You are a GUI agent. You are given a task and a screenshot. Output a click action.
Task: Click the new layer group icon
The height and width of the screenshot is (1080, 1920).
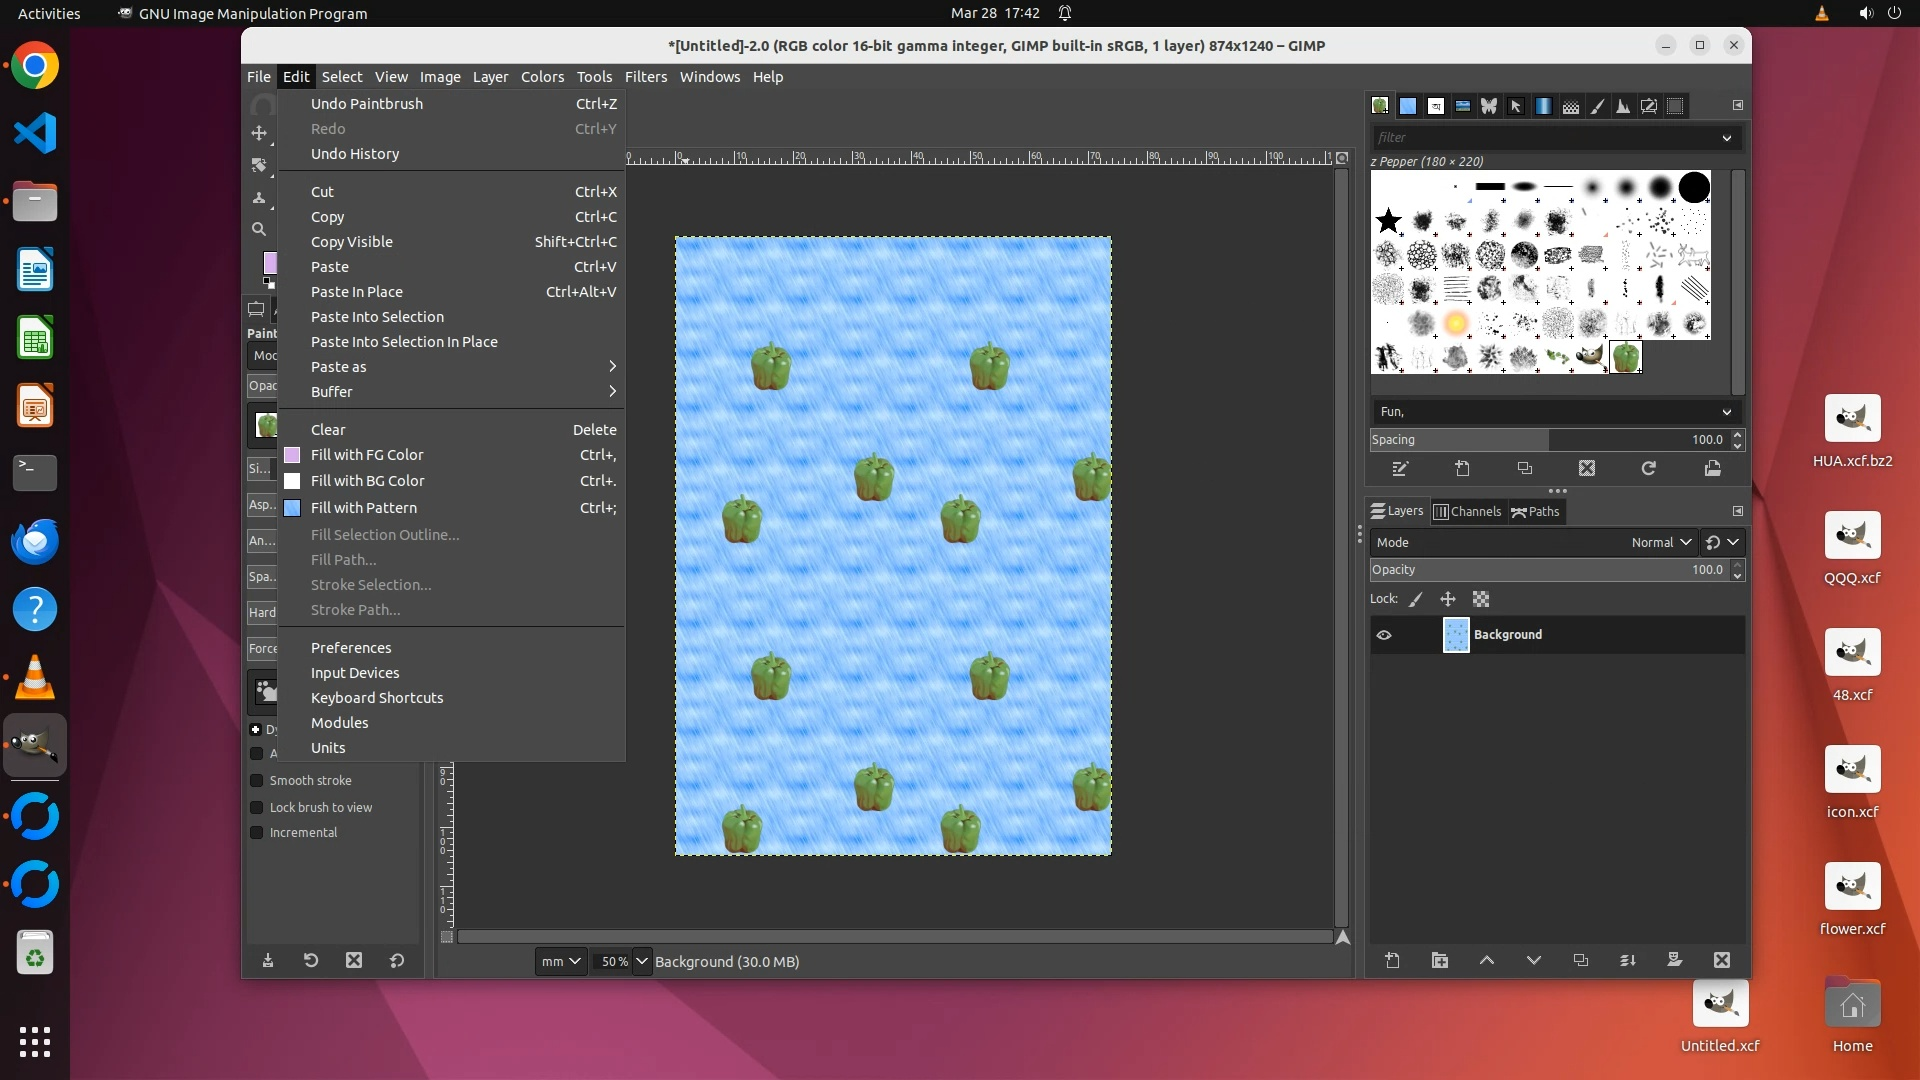(1439, 960)
